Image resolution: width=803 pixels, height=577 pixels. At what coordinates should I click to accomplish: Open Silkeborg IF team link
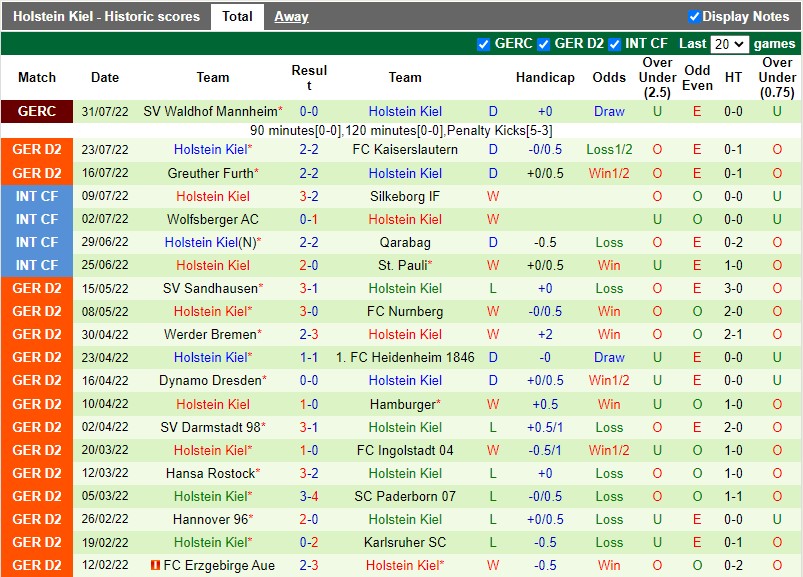point(405,196)
